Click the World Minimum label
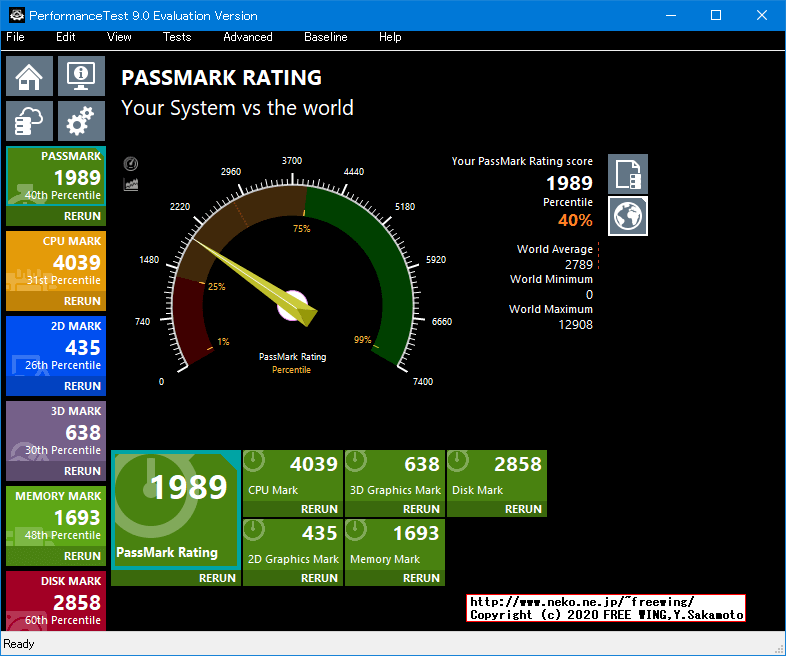This screenshot has height=656, width=786. coord(551,279)
